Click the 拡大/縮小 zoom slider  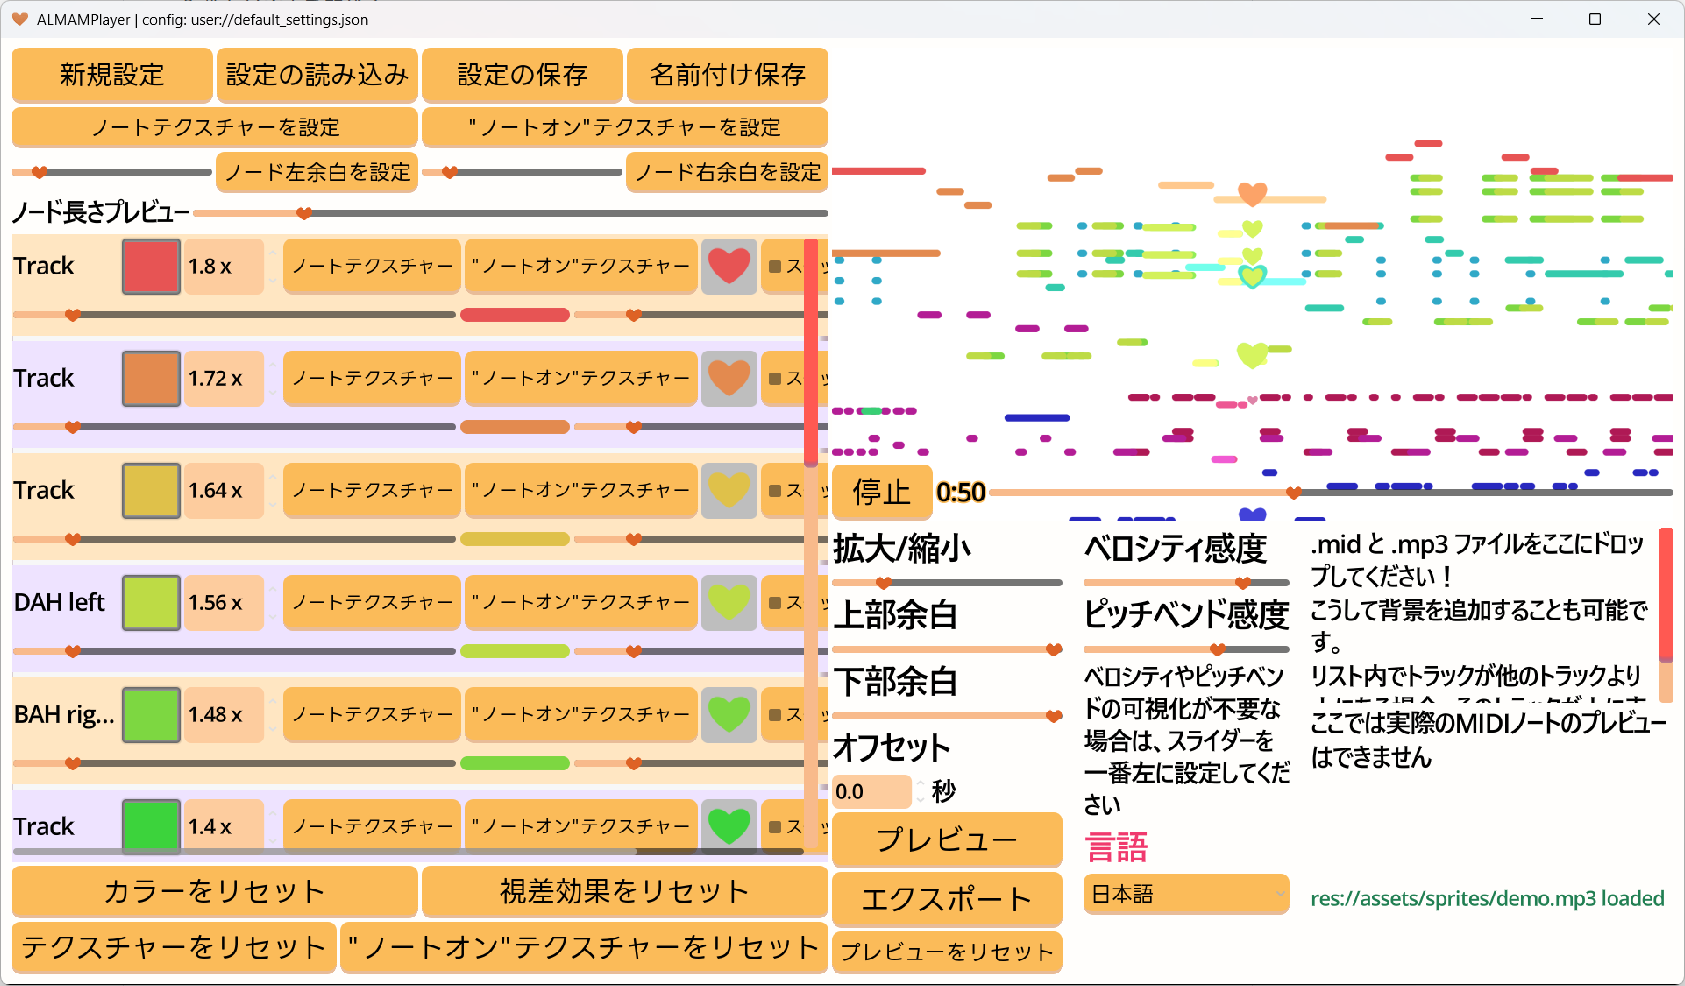click(x=947, y=582)
